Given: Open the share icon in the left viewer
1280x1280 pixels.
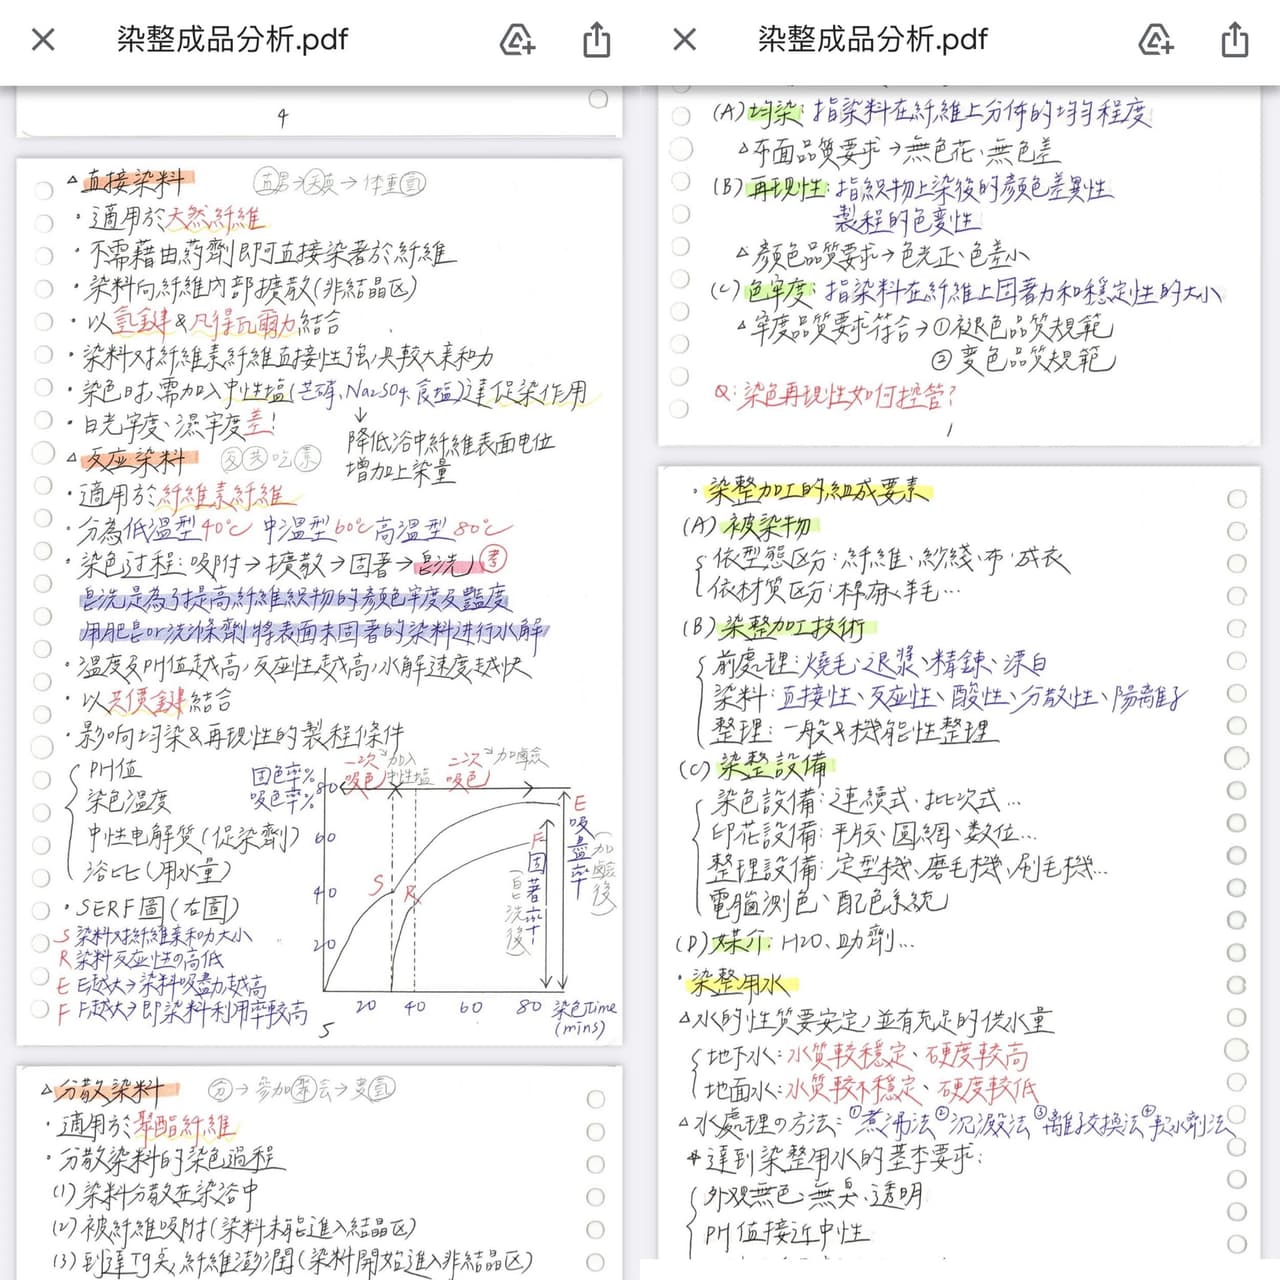Looking at the screenshot, I should pyautogui.click(x=596, y=40).
